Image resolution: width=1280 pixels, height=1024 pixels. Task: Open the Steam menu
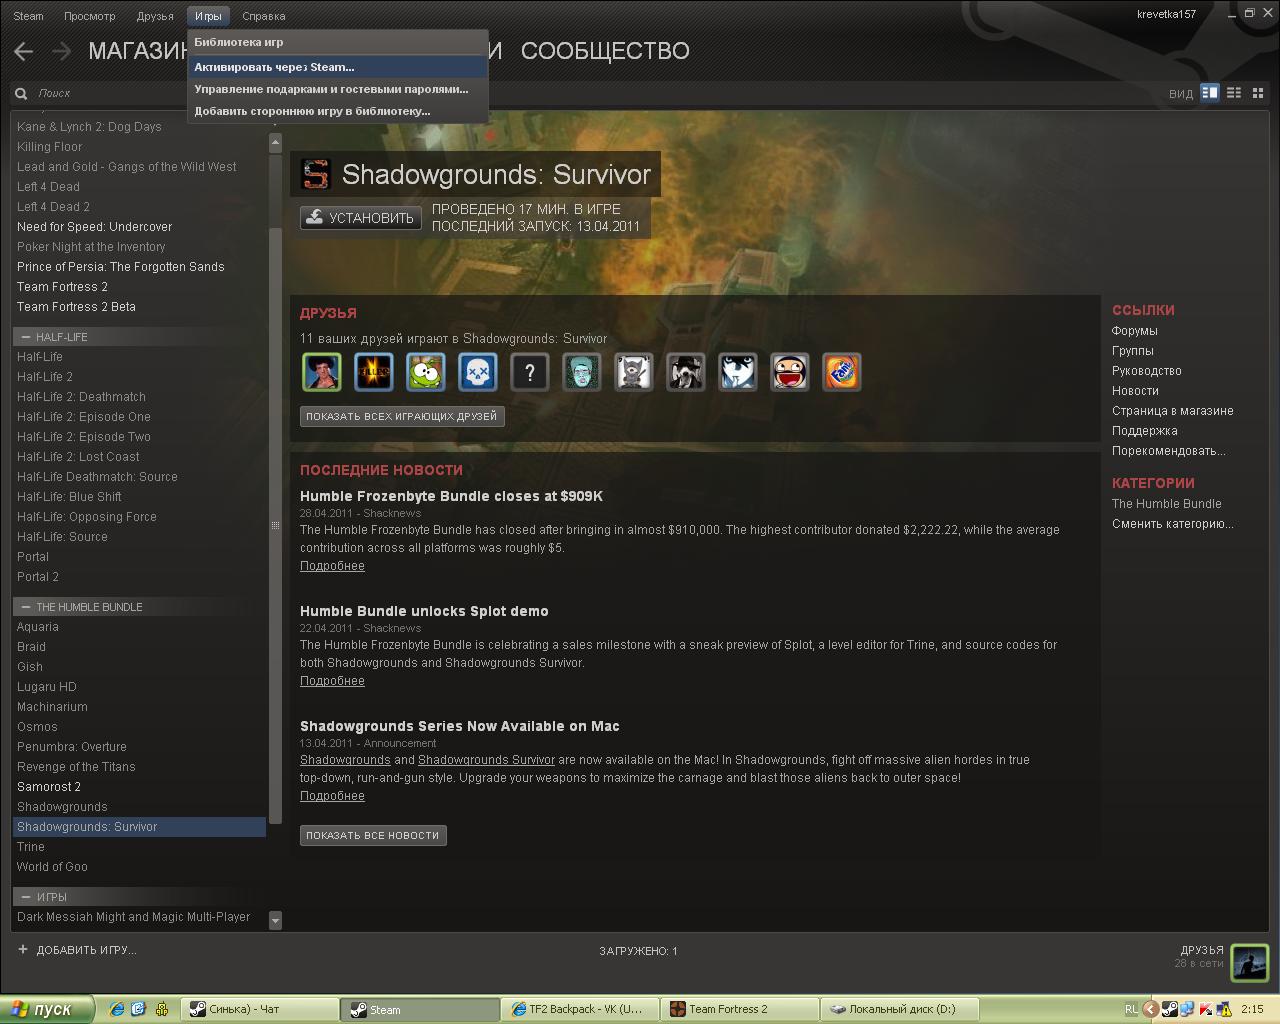click(x=28, y=16)
